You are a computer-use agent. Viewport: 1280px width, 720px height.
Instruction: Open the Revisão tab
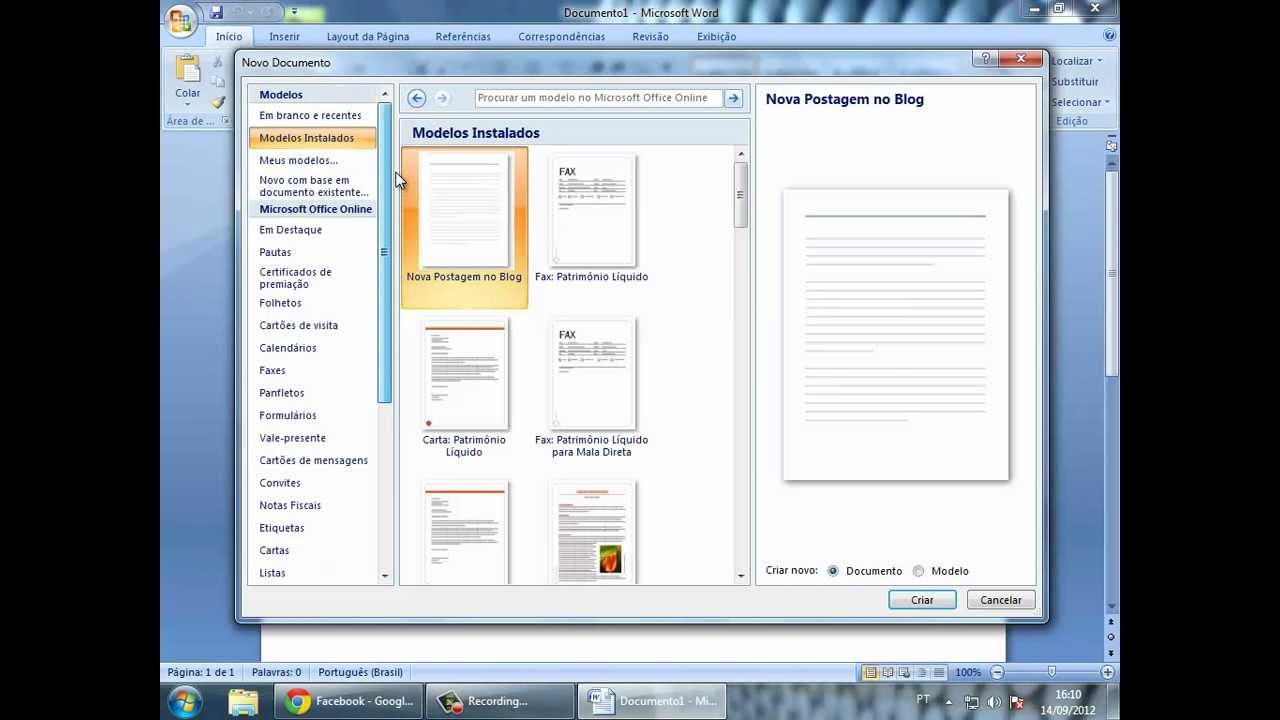tap(650, 37)
